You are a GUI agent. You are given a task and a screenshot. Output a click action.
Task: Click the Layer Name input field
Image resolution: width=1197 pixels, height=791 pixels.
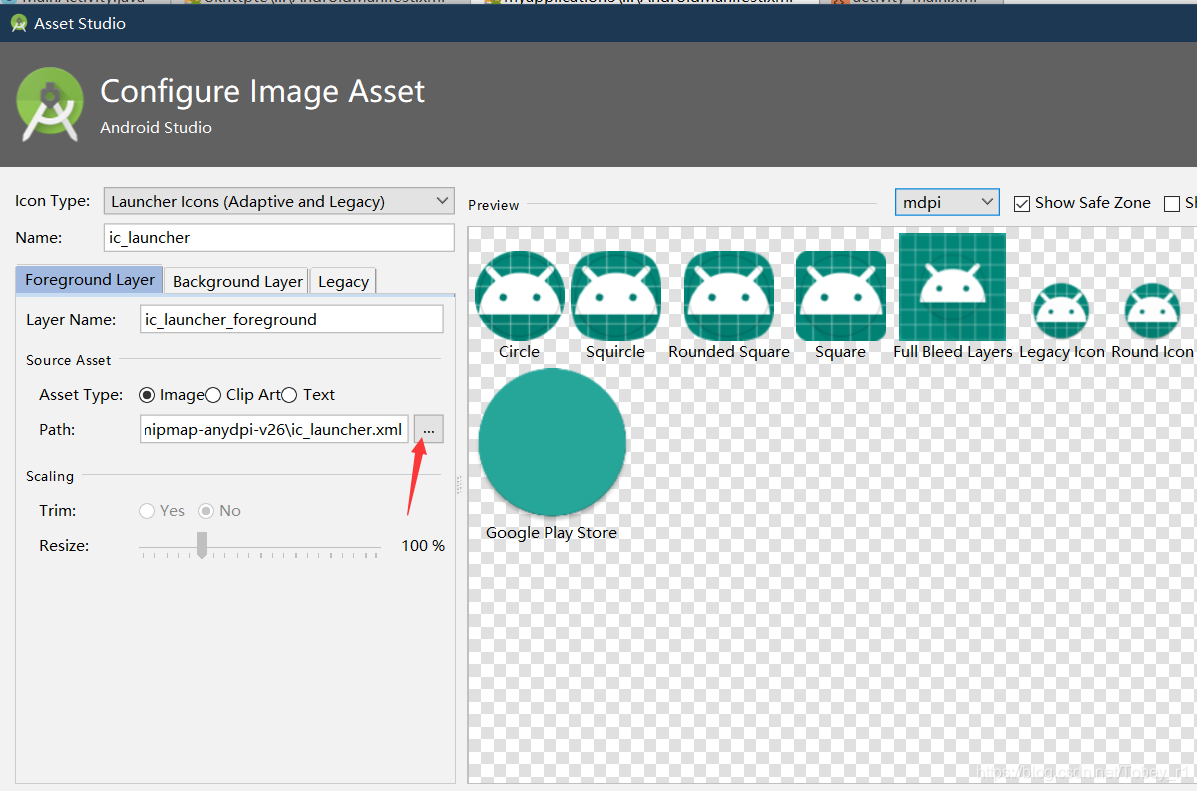[292, 319]
